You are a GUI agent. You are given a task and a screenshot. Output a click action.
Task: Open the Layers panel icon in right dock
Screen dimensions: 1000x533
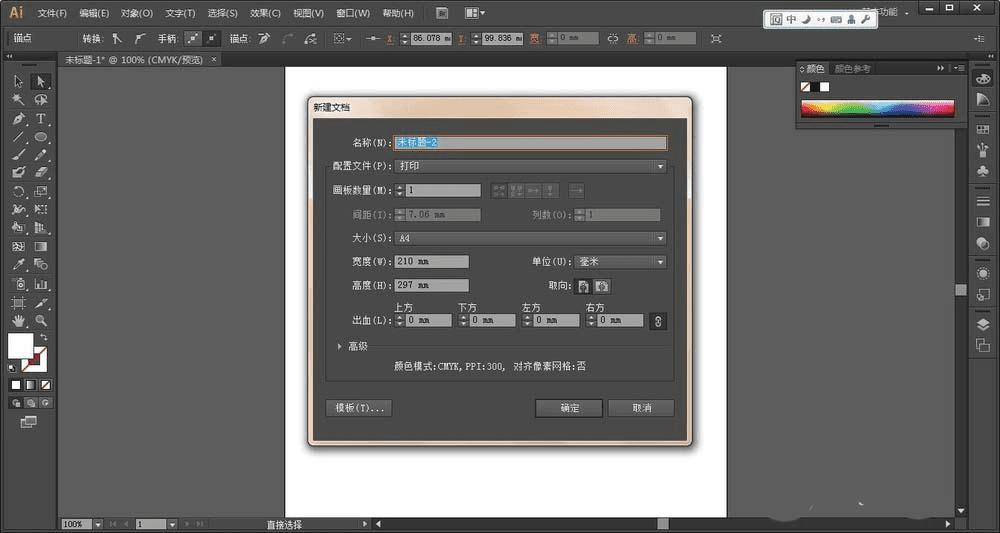[983, 324]
